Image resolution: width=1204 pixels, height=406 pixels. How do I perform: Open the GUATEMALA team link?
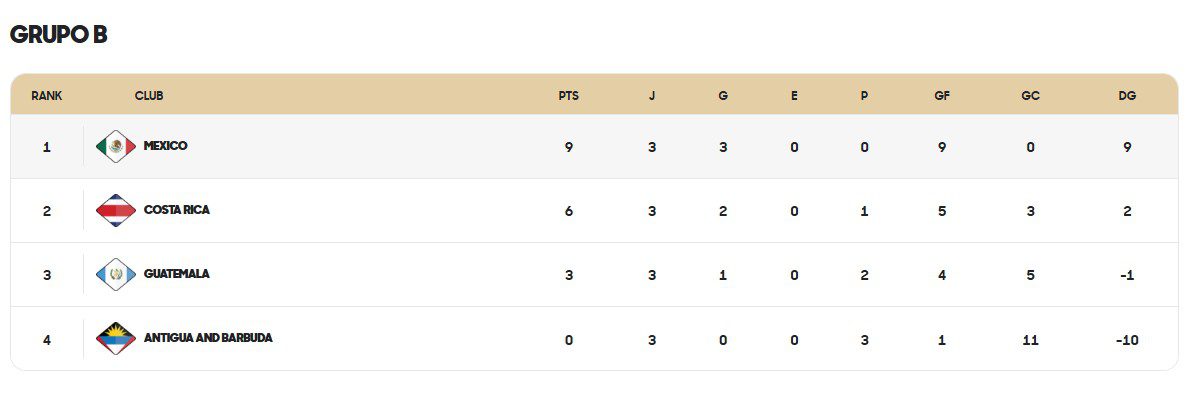[x=177, y=274]
